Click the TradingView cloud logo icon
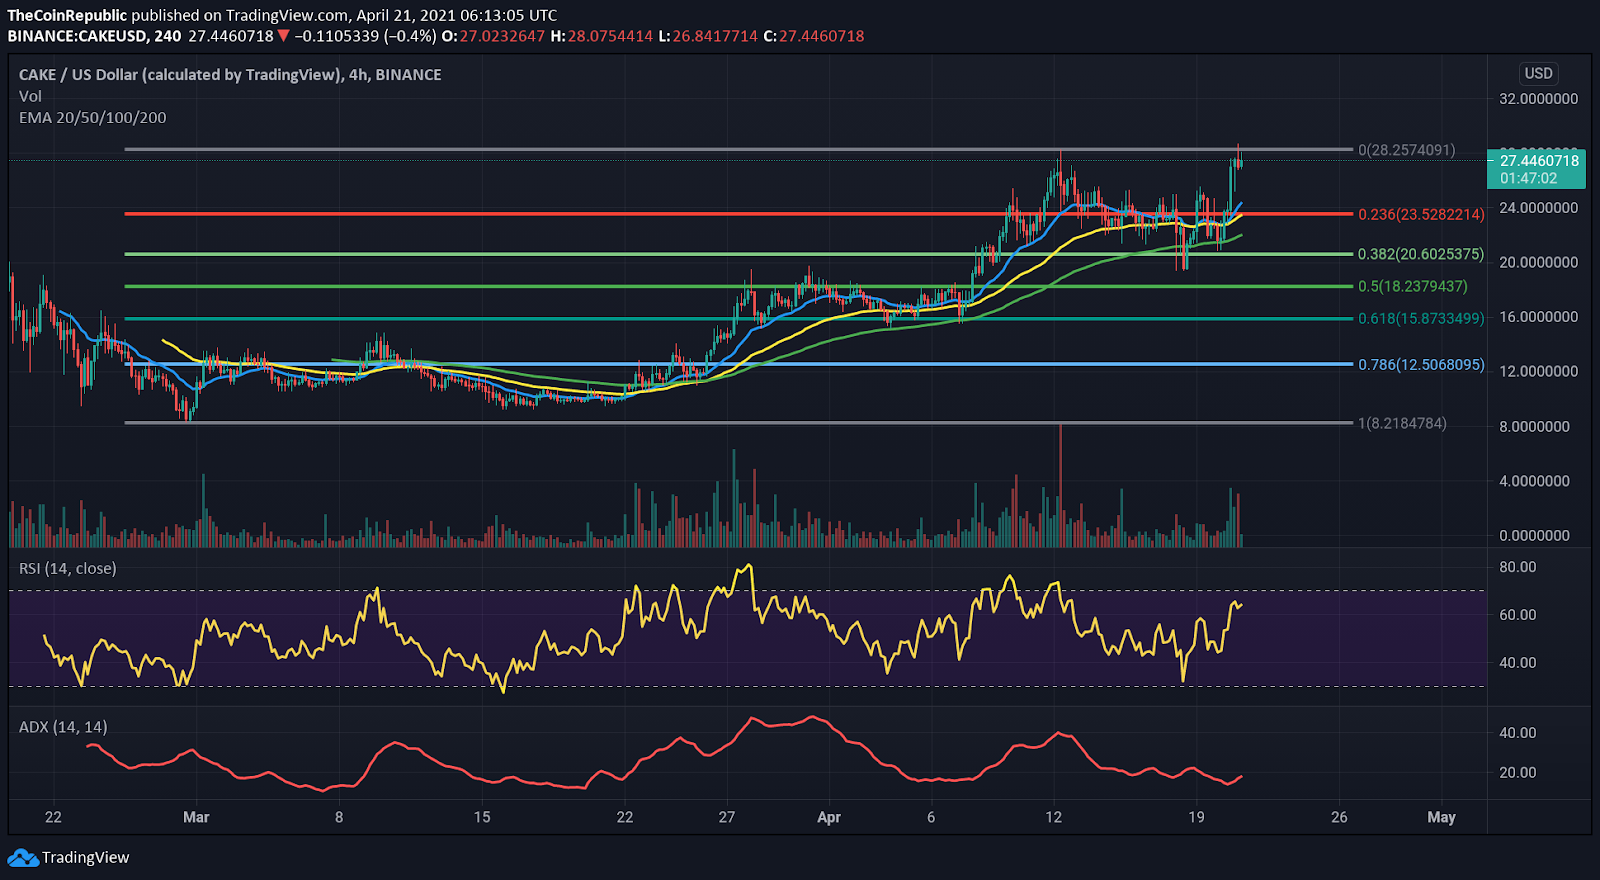The height and width of the screenshot is (880, 1600). click(23, 858)
